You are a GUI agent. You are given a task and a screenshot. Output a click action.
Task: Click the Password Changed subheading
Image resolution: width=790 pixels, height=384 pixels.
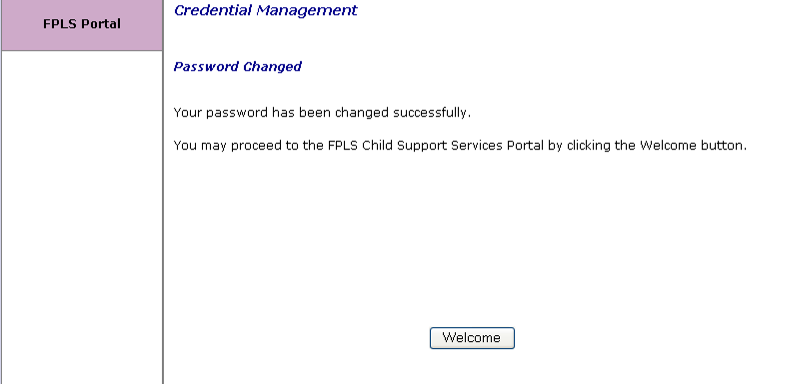pos(237,67)
